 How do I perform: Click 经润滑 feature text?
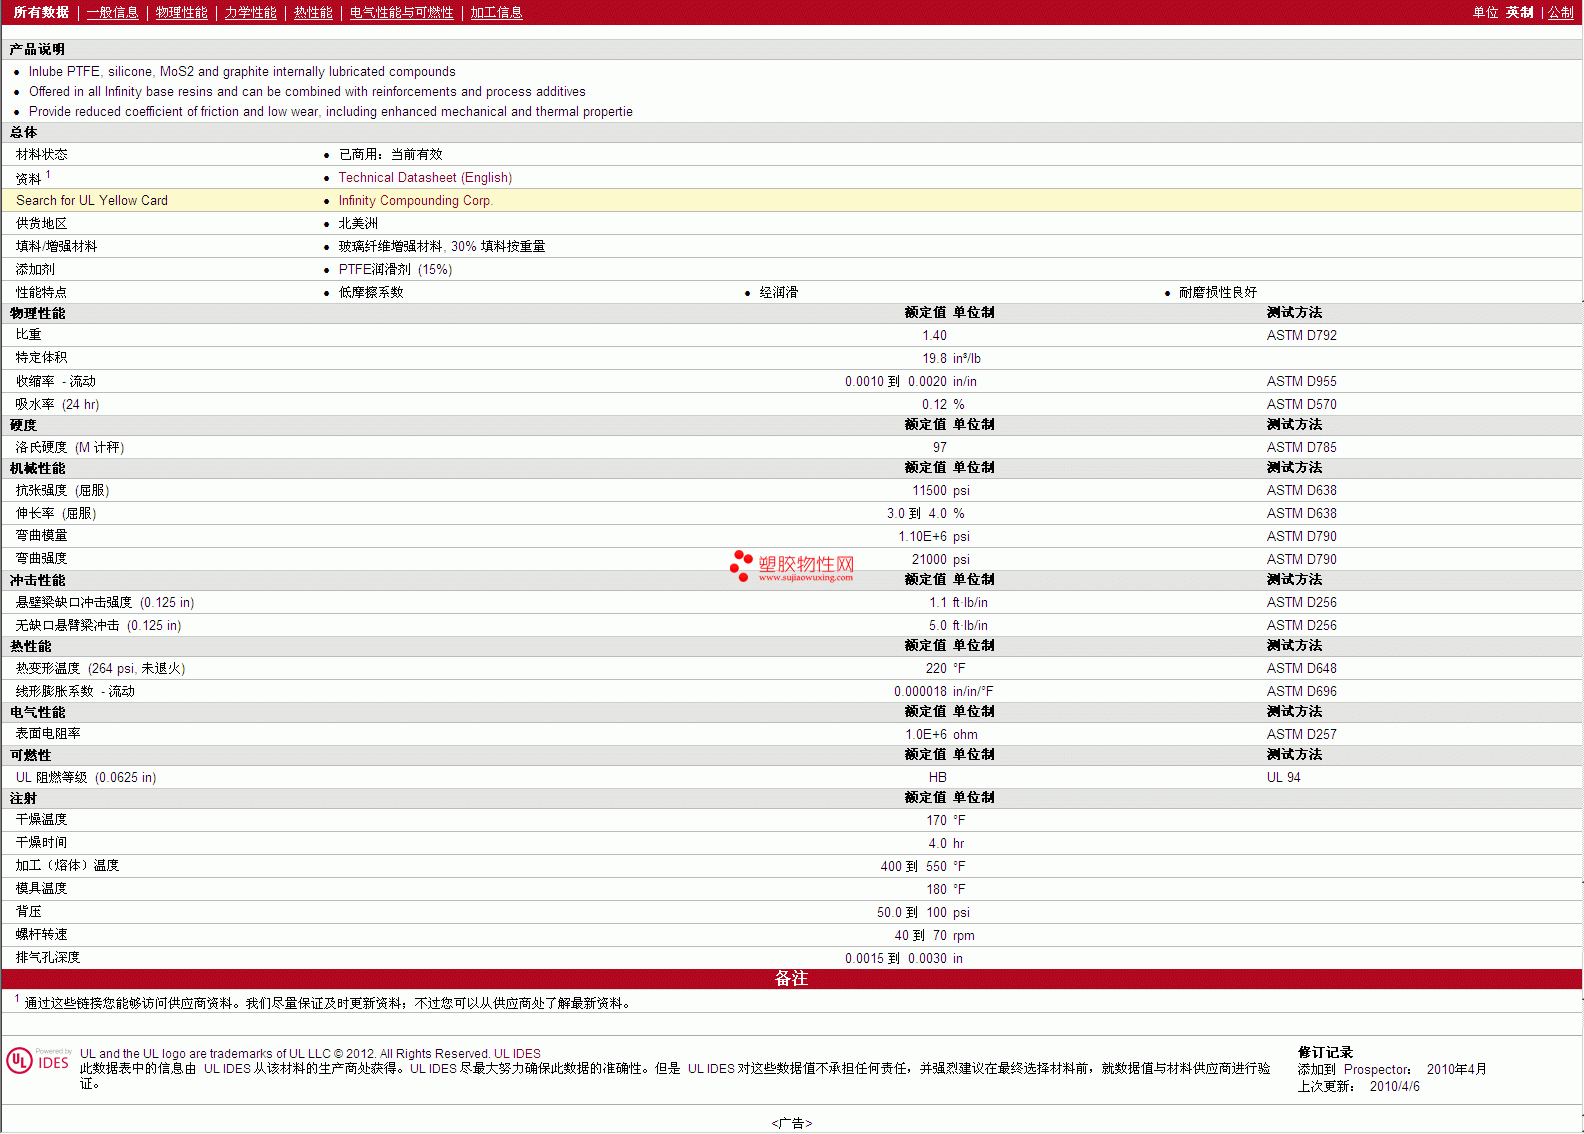[778, 292]
